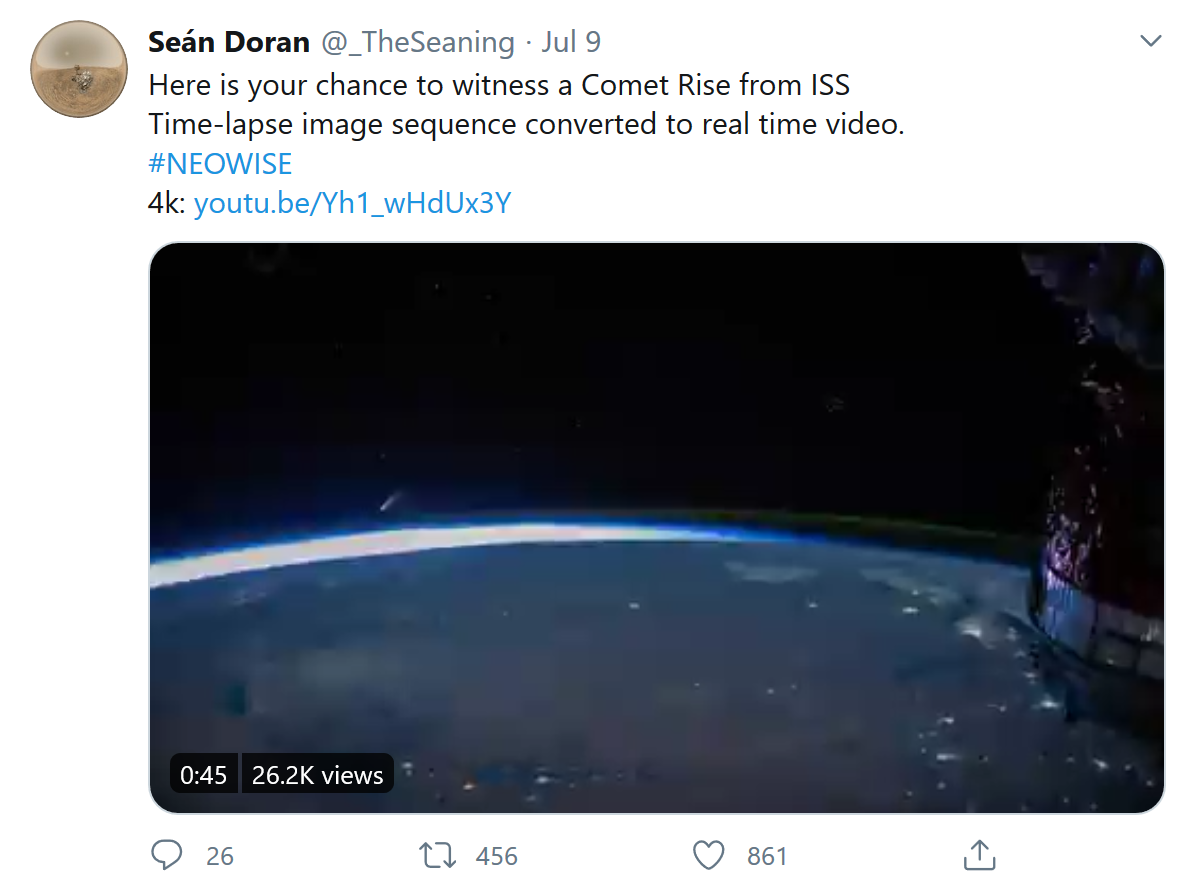This screenshot has width=1196, height=894.
Task: Click the retweet count 456
Action: [x=496, y=857]
